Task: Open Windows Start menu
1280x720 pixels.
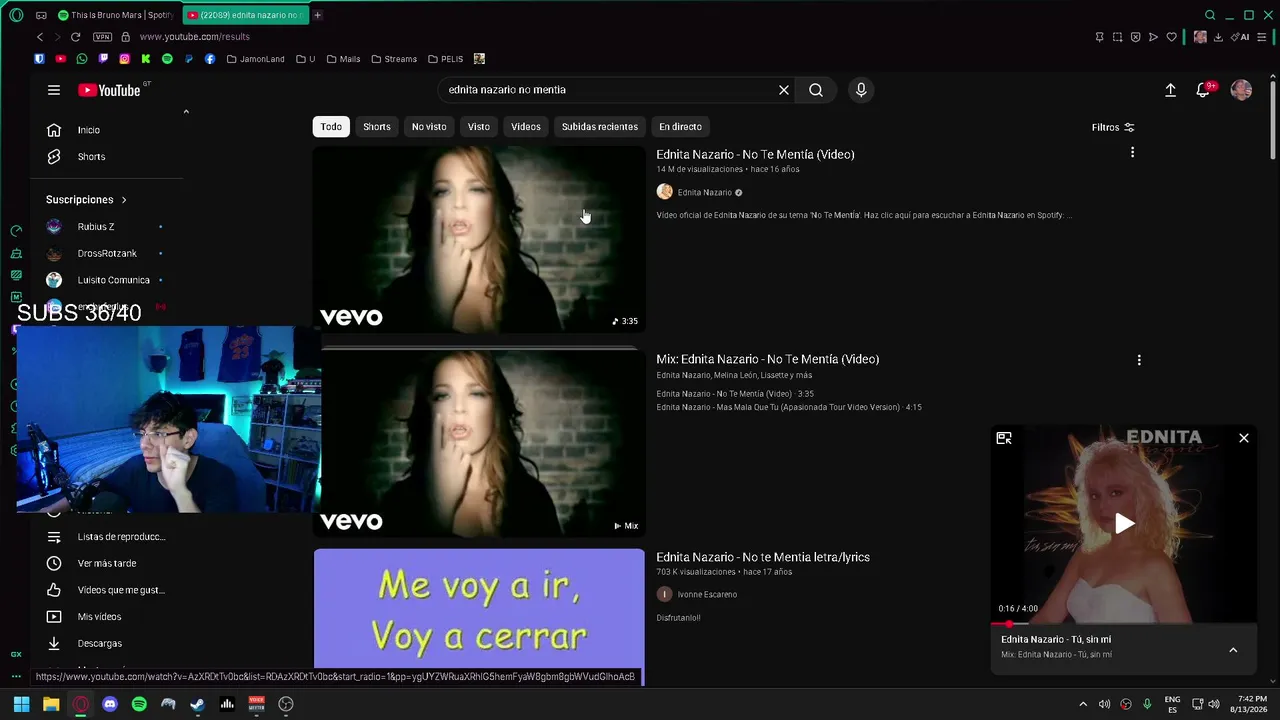Action: pos(21,704)
